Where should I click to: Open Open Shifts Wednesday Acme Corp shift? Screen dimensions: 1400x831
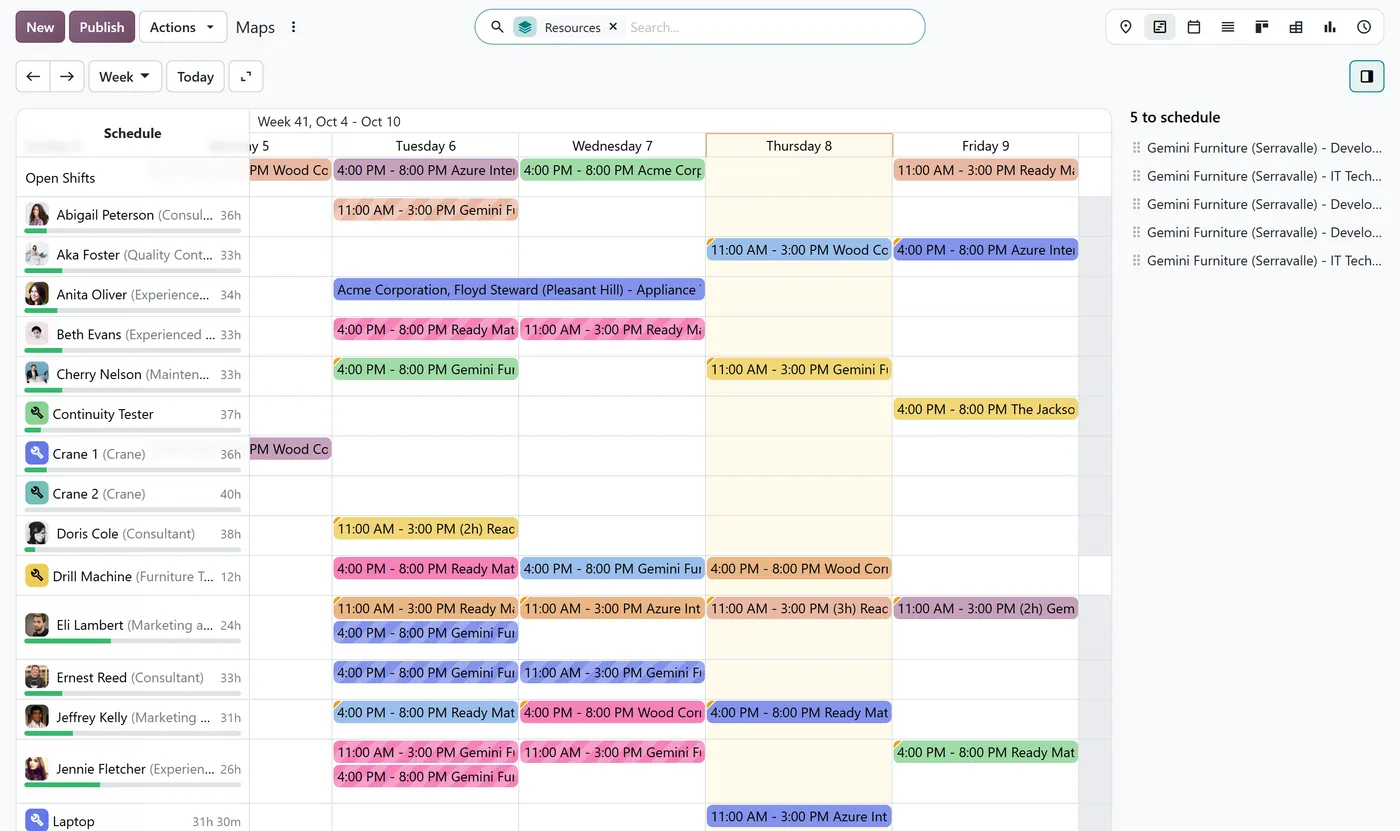click(612, 170)
